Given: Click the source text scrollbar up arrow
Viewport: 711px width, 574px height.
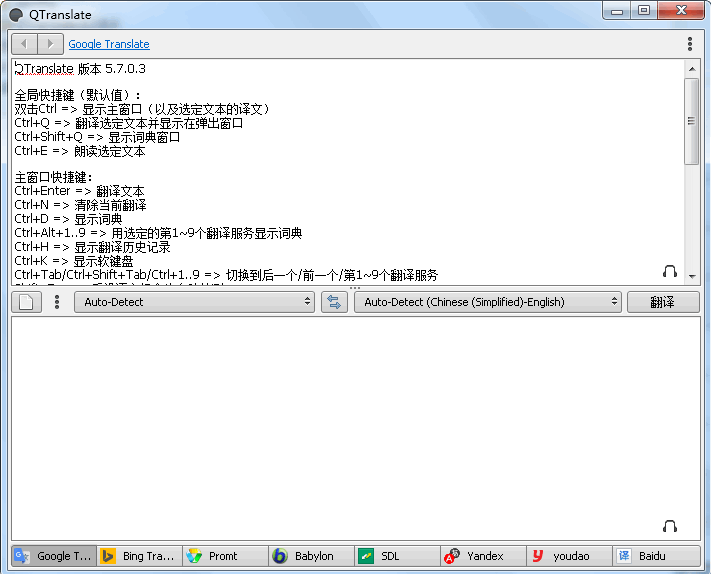Looking at the screenshot, I should point(692,69).
